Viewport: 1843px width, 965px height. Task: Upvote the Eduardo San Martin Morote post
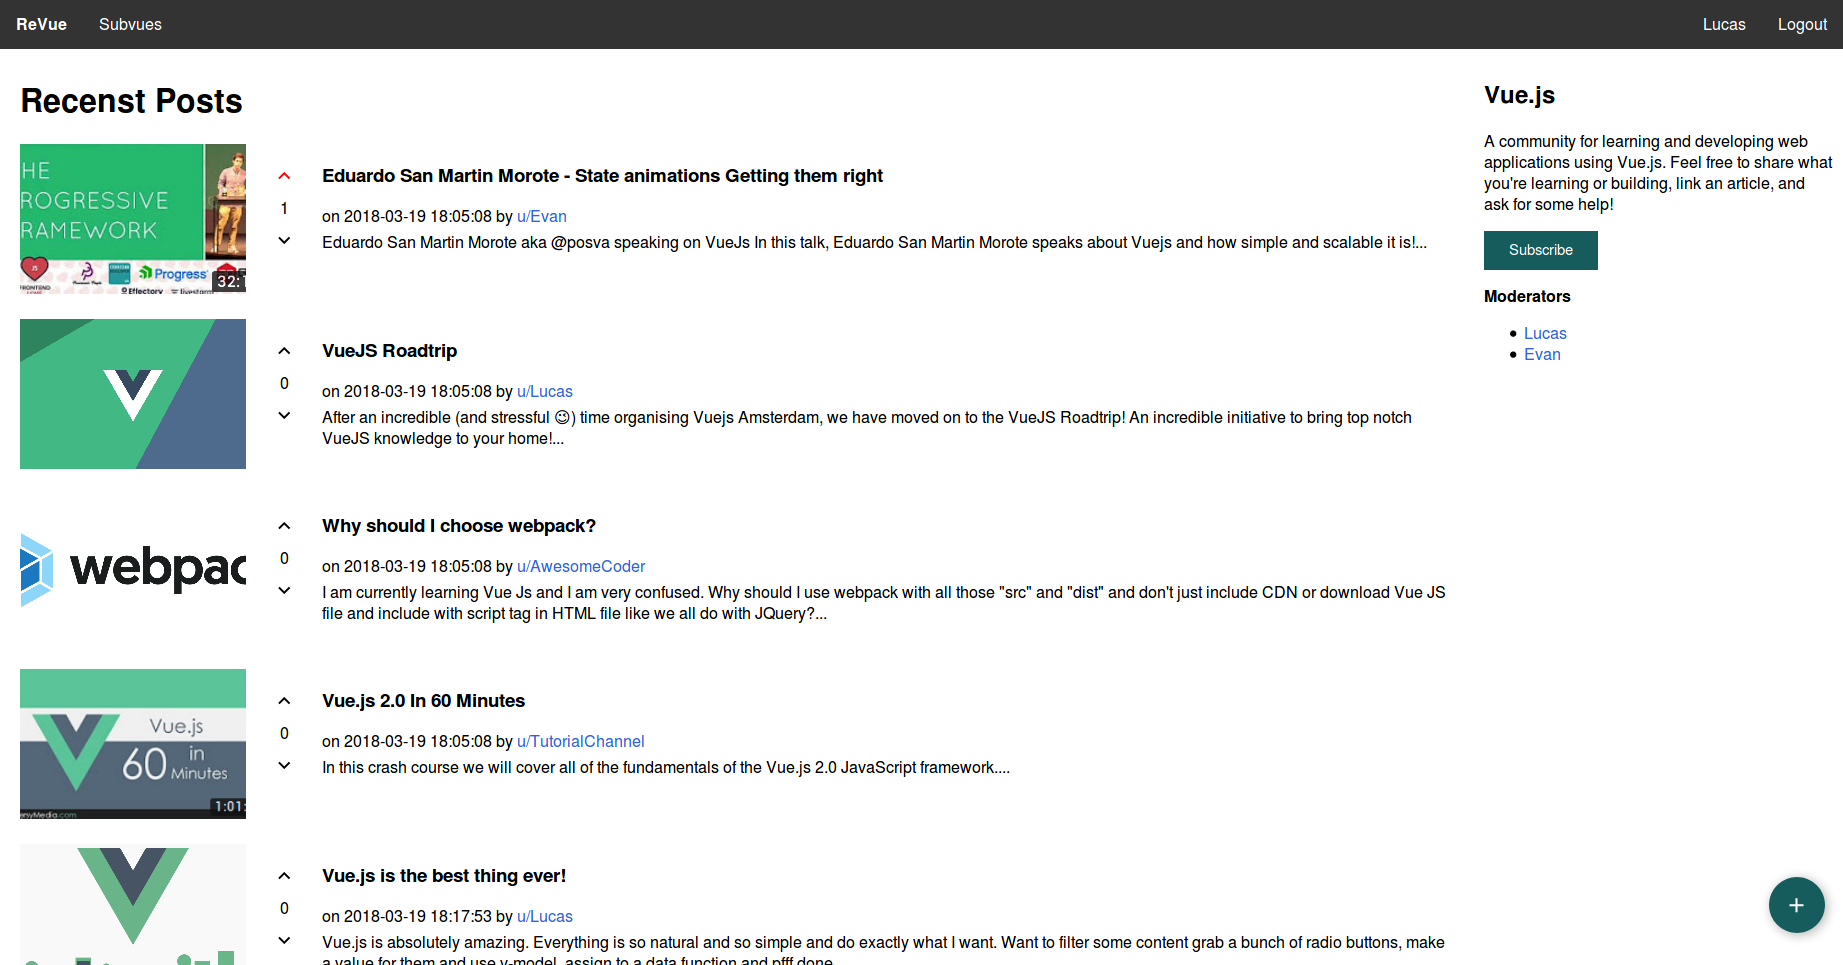[x=284, y=176]
